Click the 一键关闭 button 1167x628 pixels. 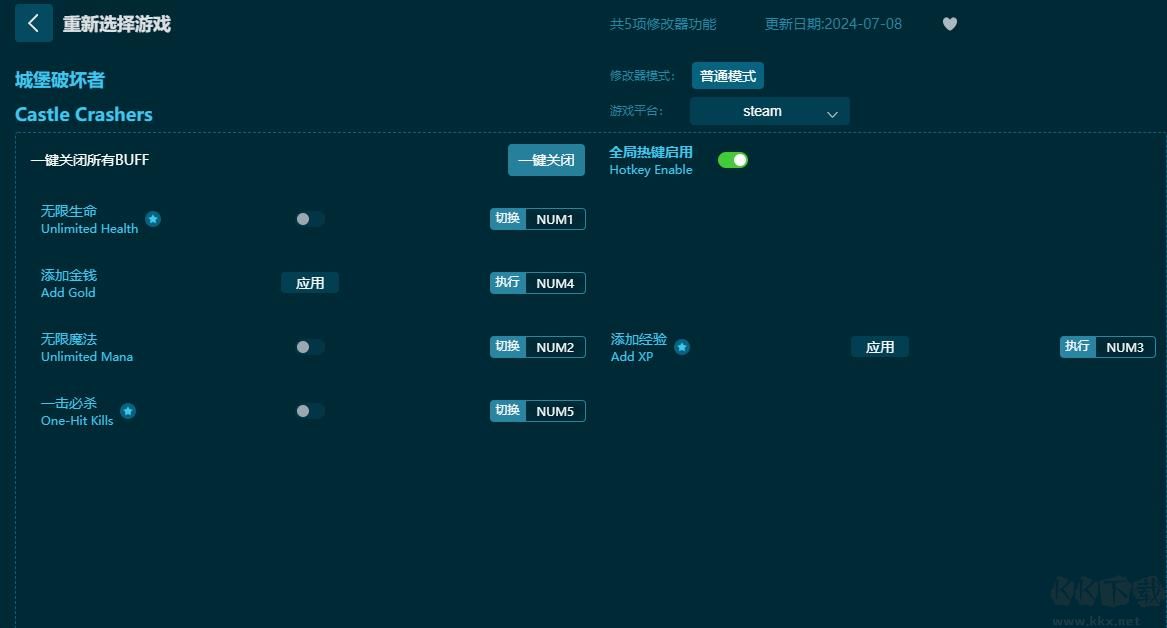click(546, 160)
